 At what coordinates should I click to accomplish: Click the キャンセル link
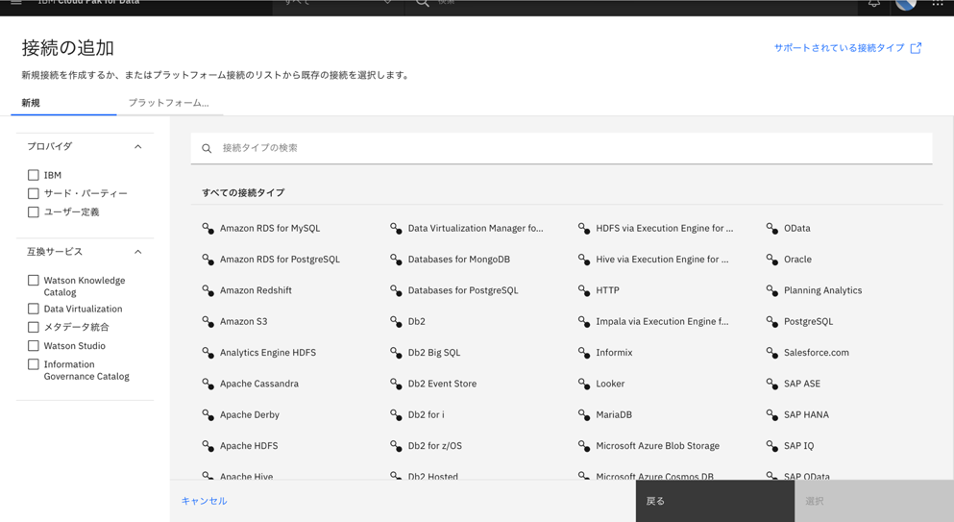click(204, 501)
